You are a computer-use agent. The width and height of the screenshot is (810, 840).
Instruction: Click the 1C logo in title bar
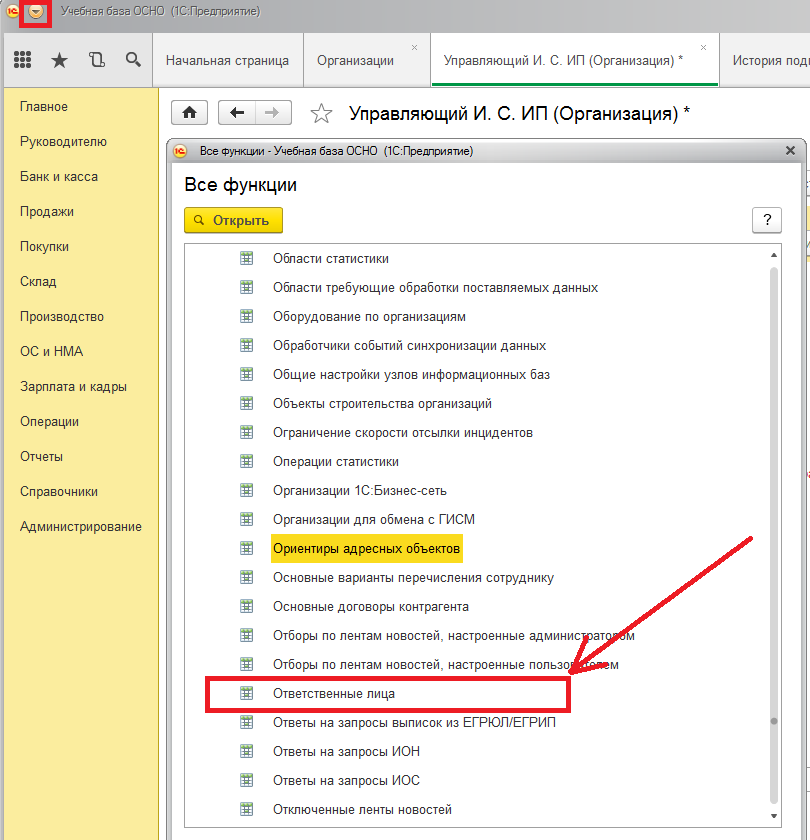[x=12, y=11]
